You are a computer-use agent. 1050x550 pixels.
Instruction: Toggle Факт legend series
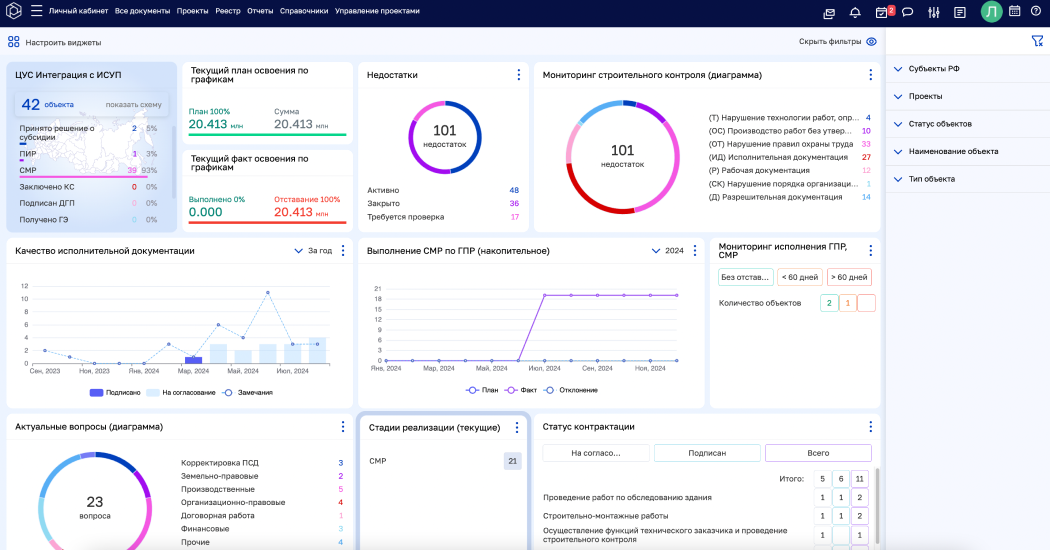(x=521, y=390)
